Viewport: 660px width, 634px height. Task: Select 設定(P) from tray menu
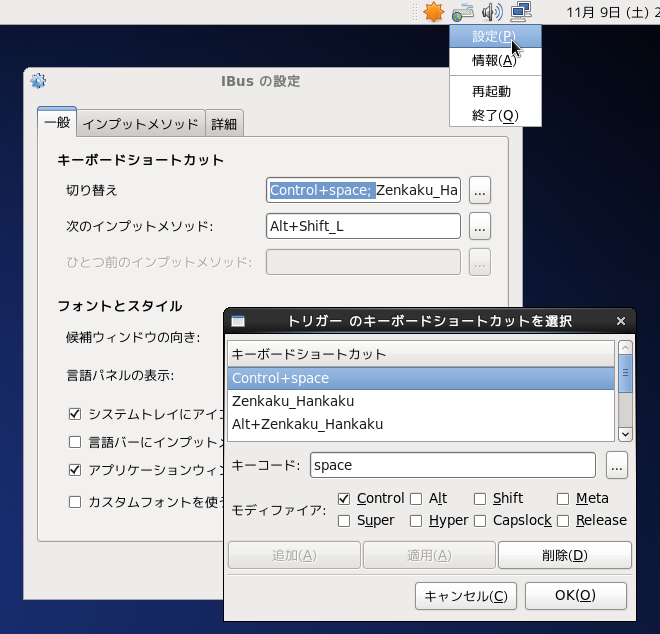pos(495,37)
